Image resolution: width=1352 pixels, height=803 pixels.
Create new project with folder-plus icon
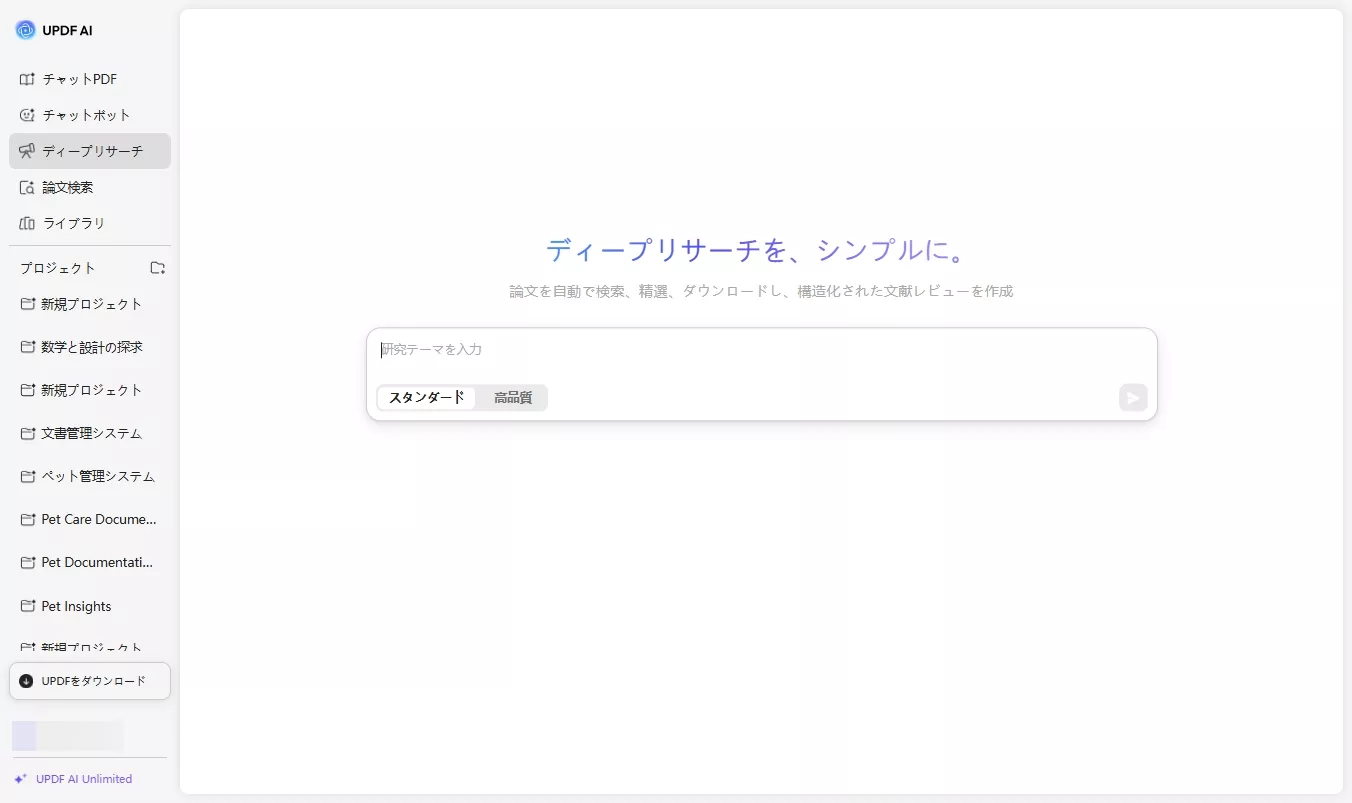coord(157,268)
